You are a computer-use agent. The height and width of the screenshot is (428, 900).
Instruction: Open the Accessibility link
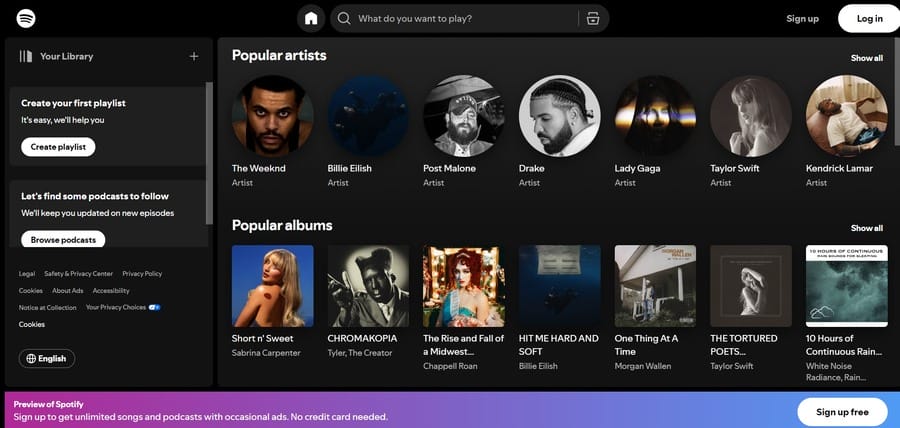pyautogui.click(x=111, y=291)
